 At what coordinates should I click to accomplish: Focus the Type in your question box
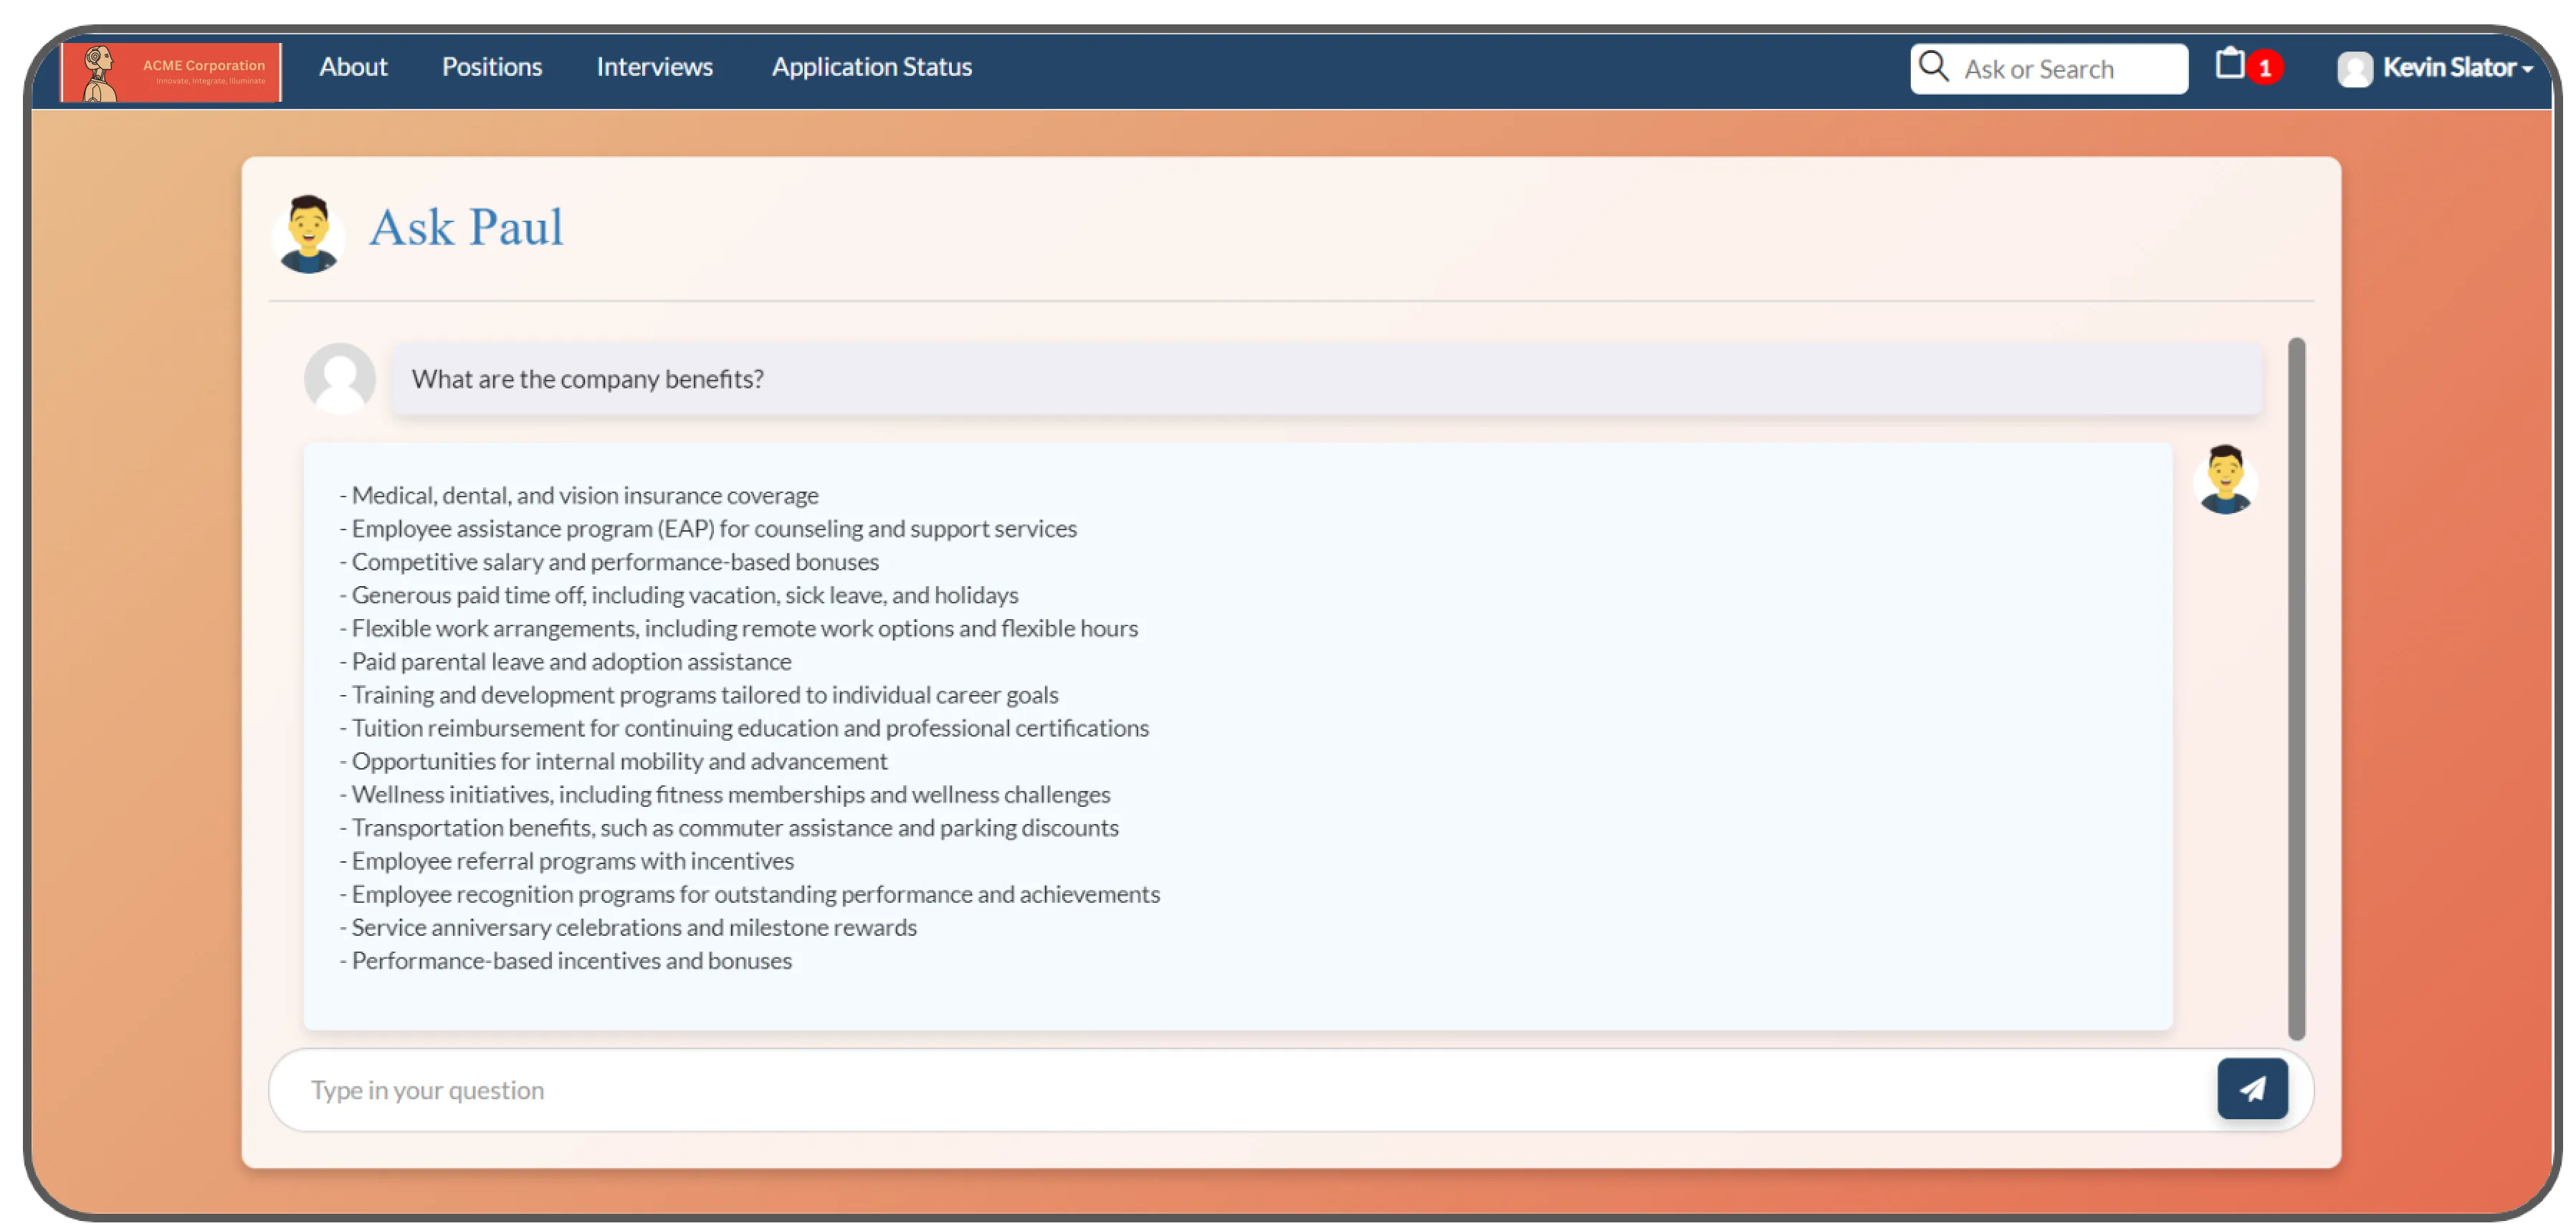point(1240,1089)
